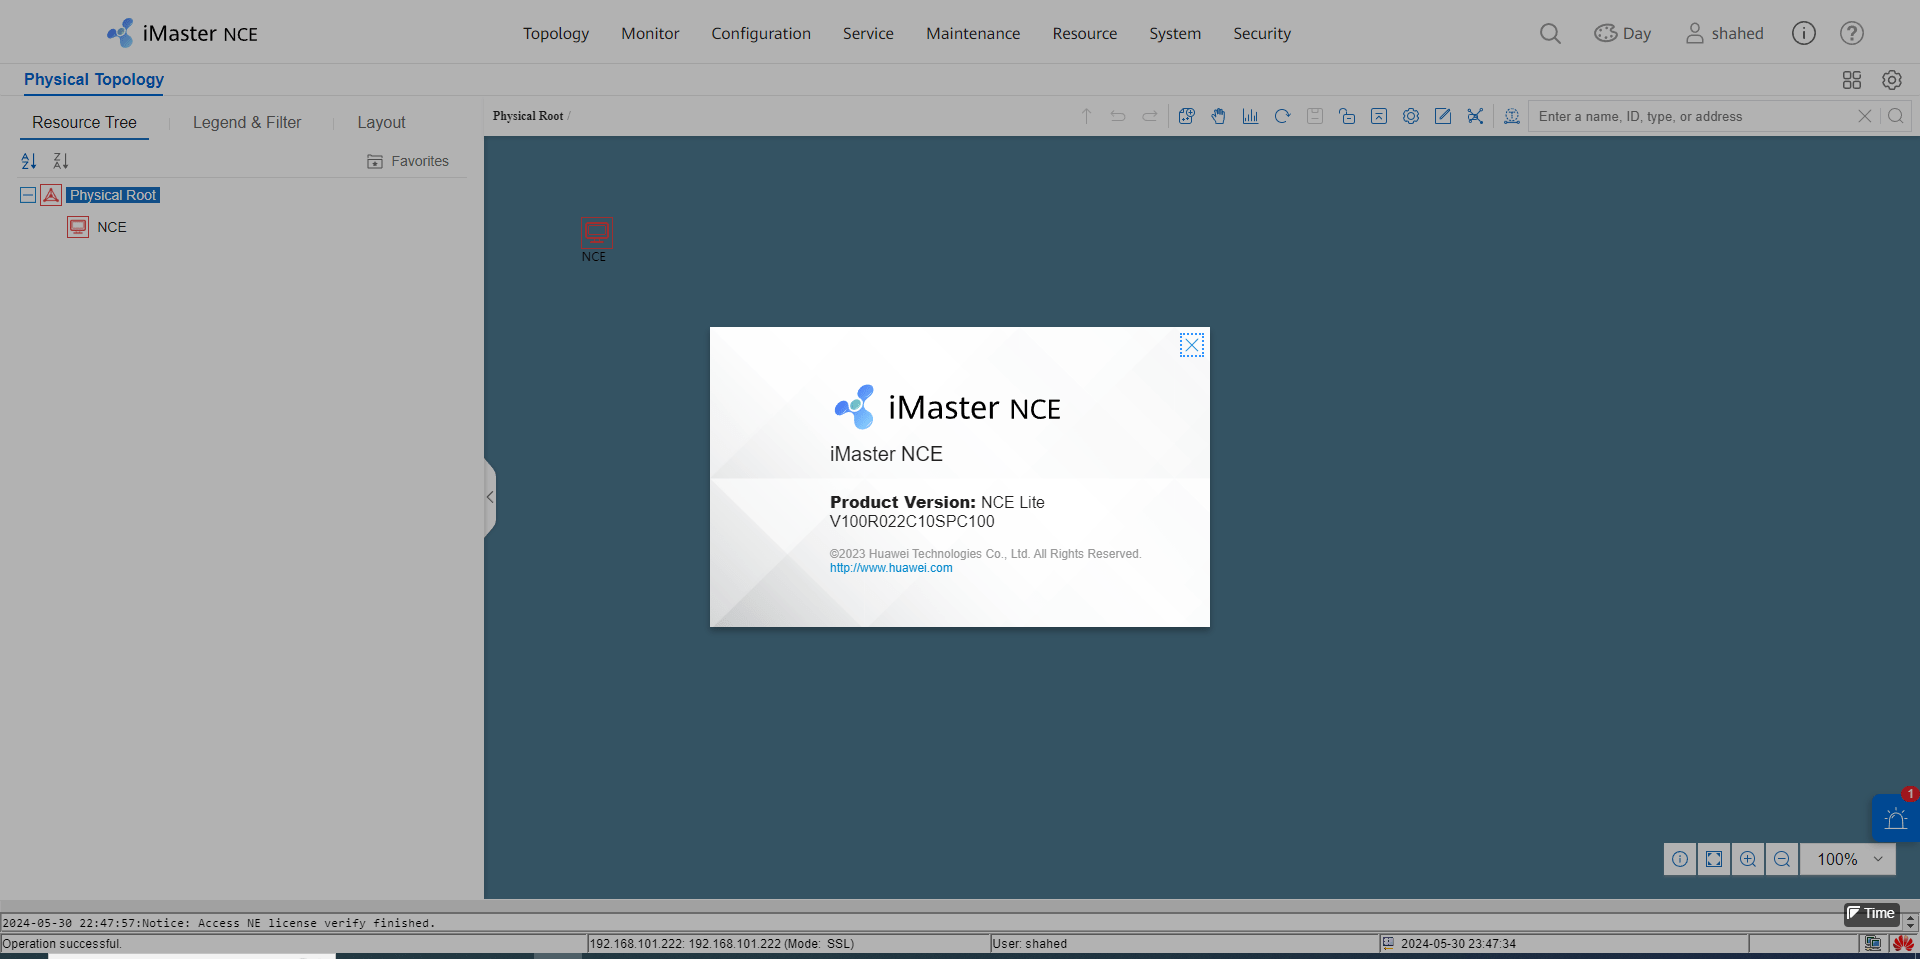The width and height of the screenshot is (1920, 959).
Task: Open the Resource menu
Action: click(x=1085, y=33)
